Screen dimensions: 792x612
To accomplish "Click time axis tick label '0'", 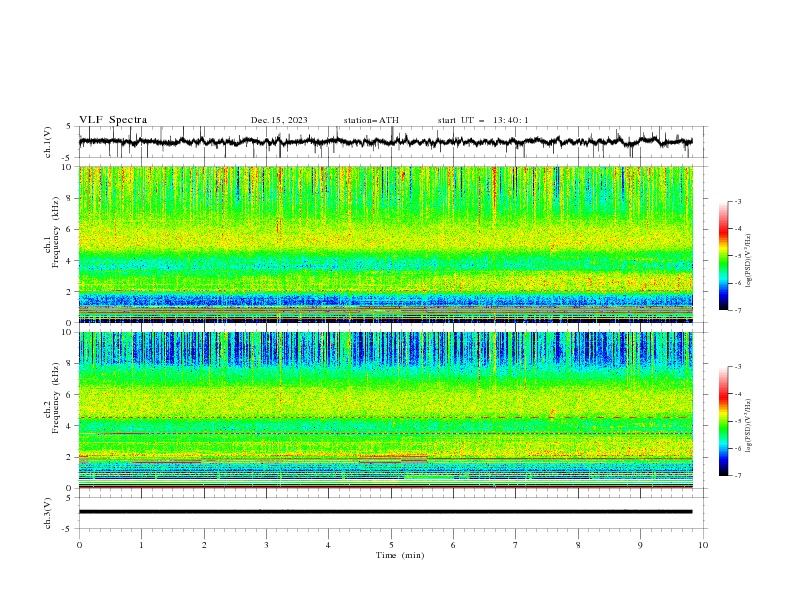I will pyautogui.click(x=79, y=545).
